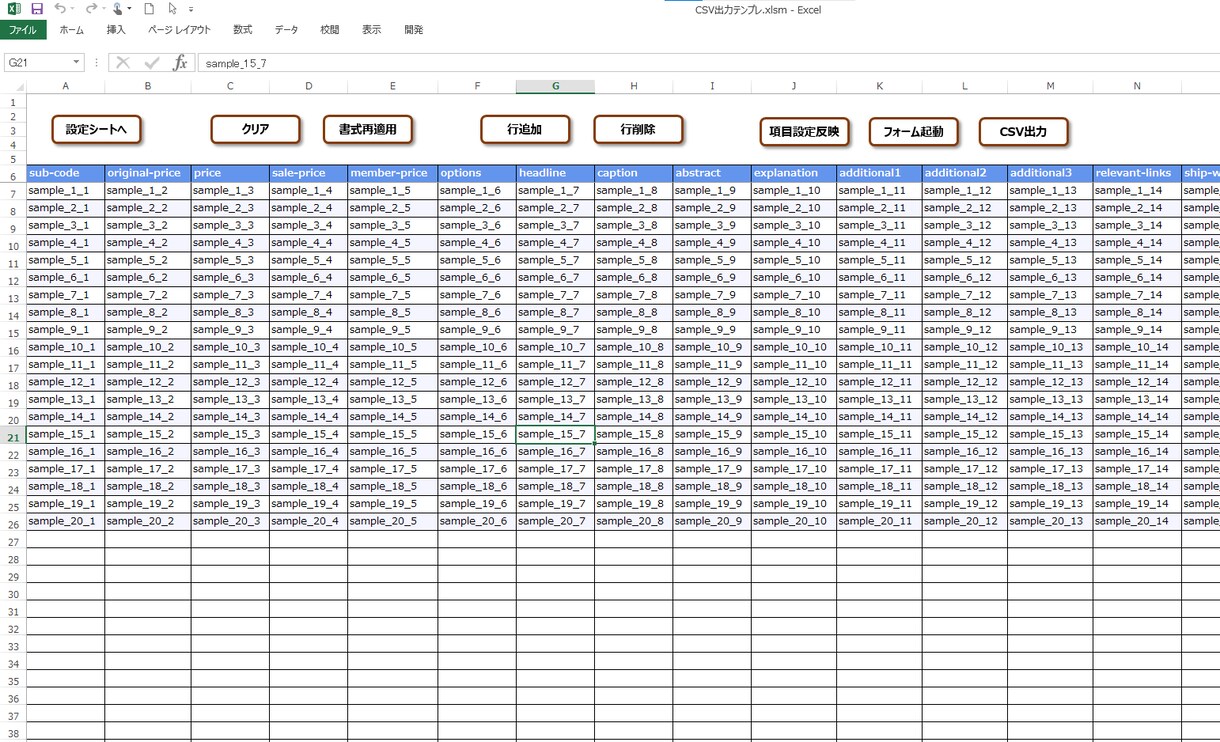Click the 設定シートへ button

96,129
